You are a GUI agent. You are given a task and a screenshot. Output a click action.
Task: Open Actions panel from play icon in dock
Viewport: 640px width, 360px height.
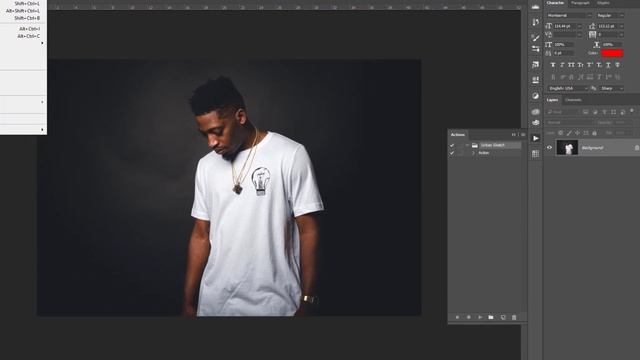(x=536, y=138)
